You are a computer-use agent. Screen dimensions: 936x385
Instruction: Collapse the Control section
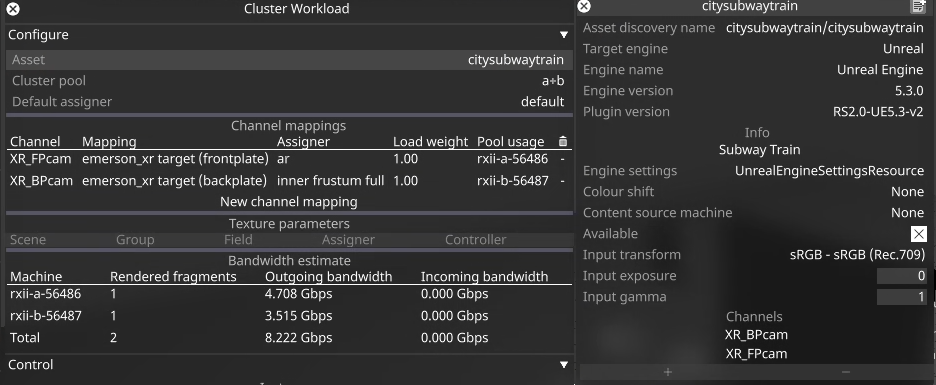[x=563, y=365]
